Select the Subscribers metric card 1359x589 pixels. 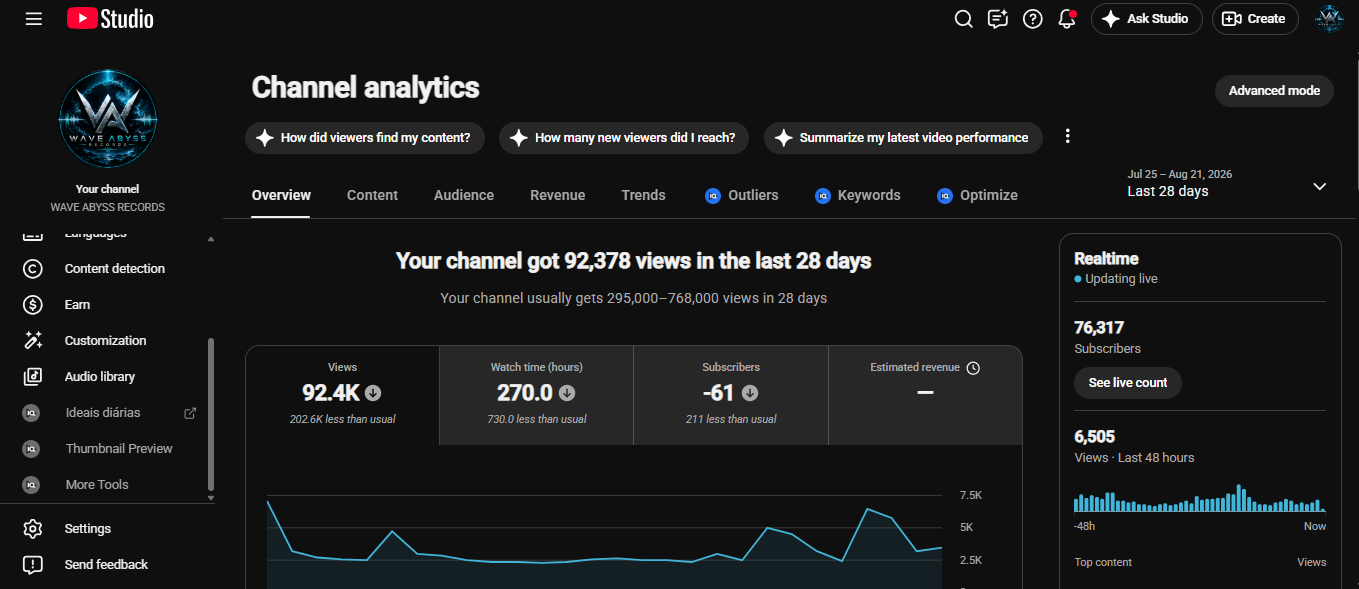731,395
